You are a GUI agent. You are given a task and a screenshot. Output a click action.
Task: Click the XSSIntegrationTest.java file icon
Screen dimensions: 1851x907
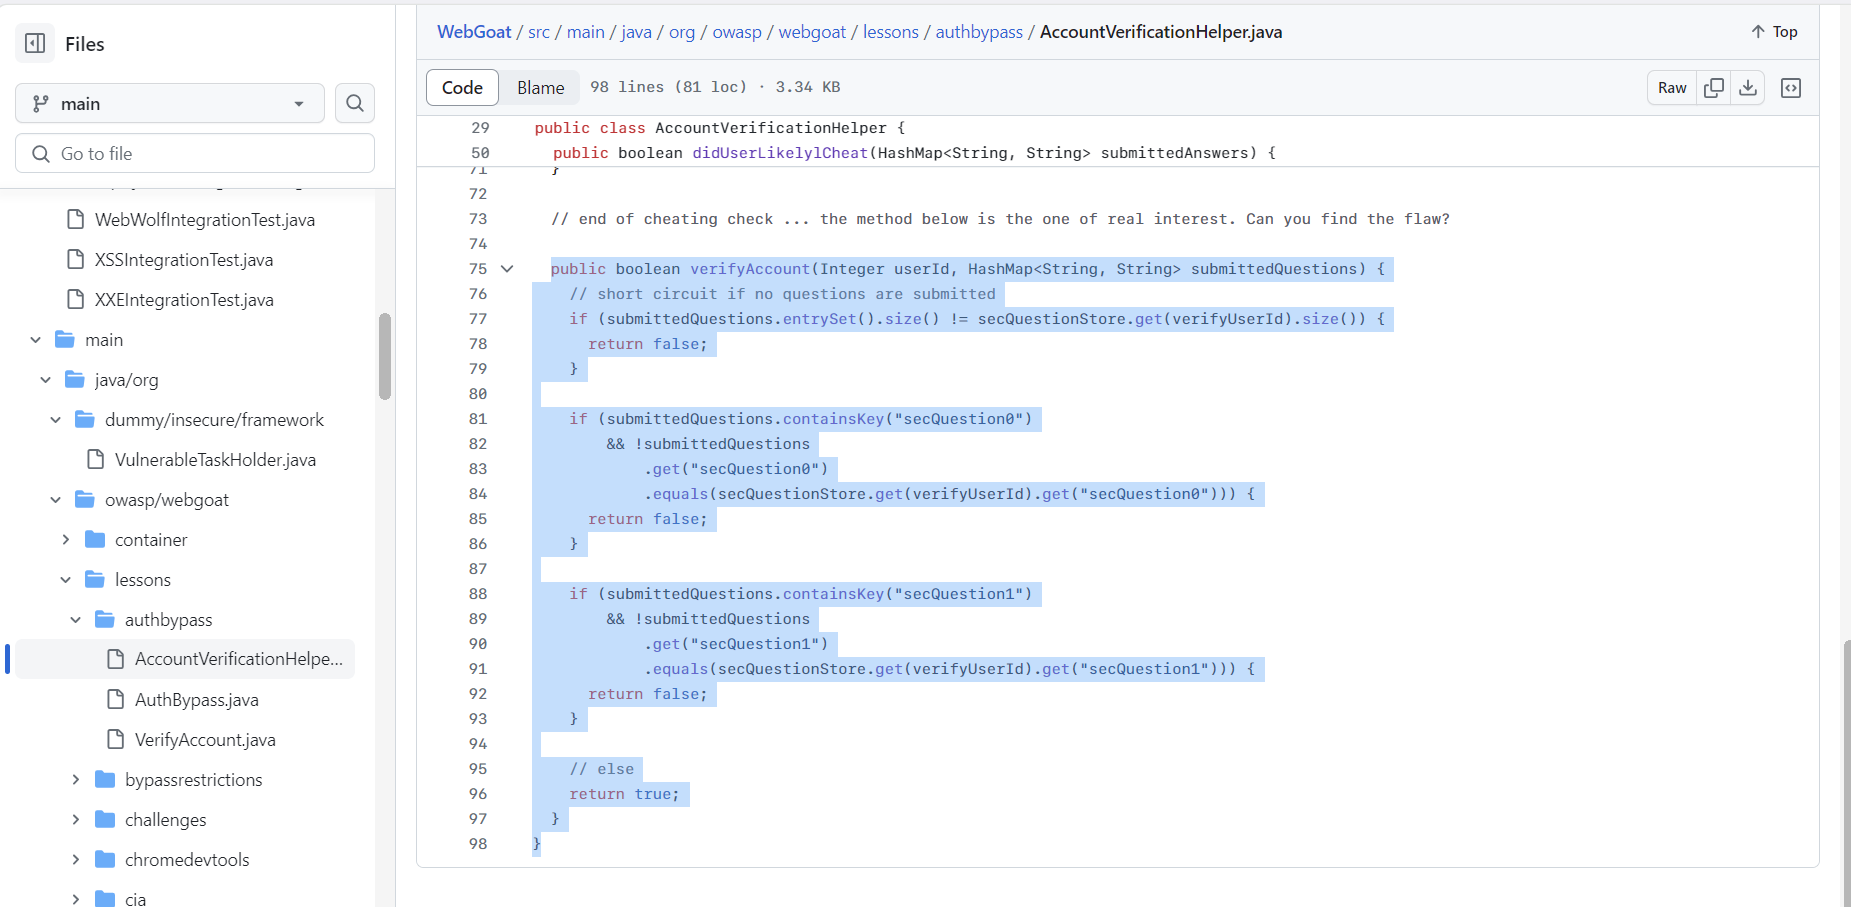(75, 259)
